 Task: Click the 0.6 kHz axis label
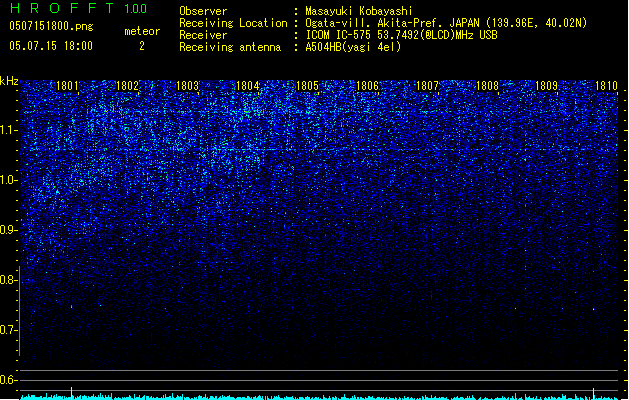(x=8, y=380)
